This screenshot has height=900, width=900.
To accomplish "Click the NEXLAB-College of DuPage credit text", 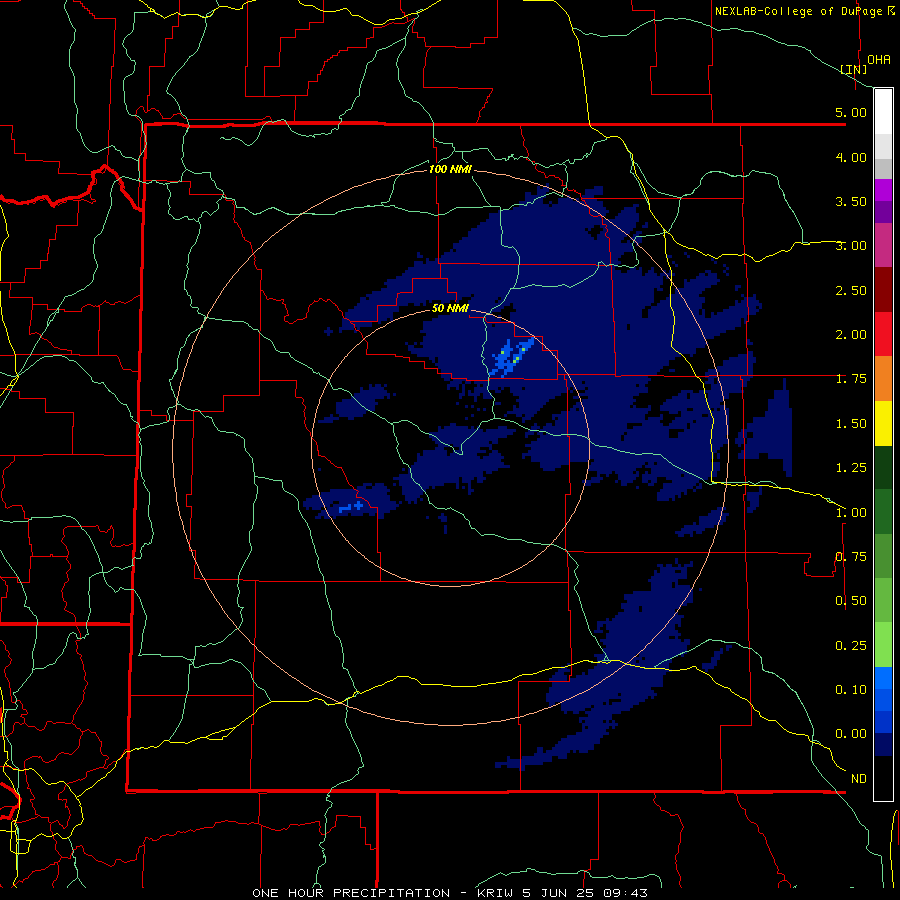I will (x=798, y=11).
